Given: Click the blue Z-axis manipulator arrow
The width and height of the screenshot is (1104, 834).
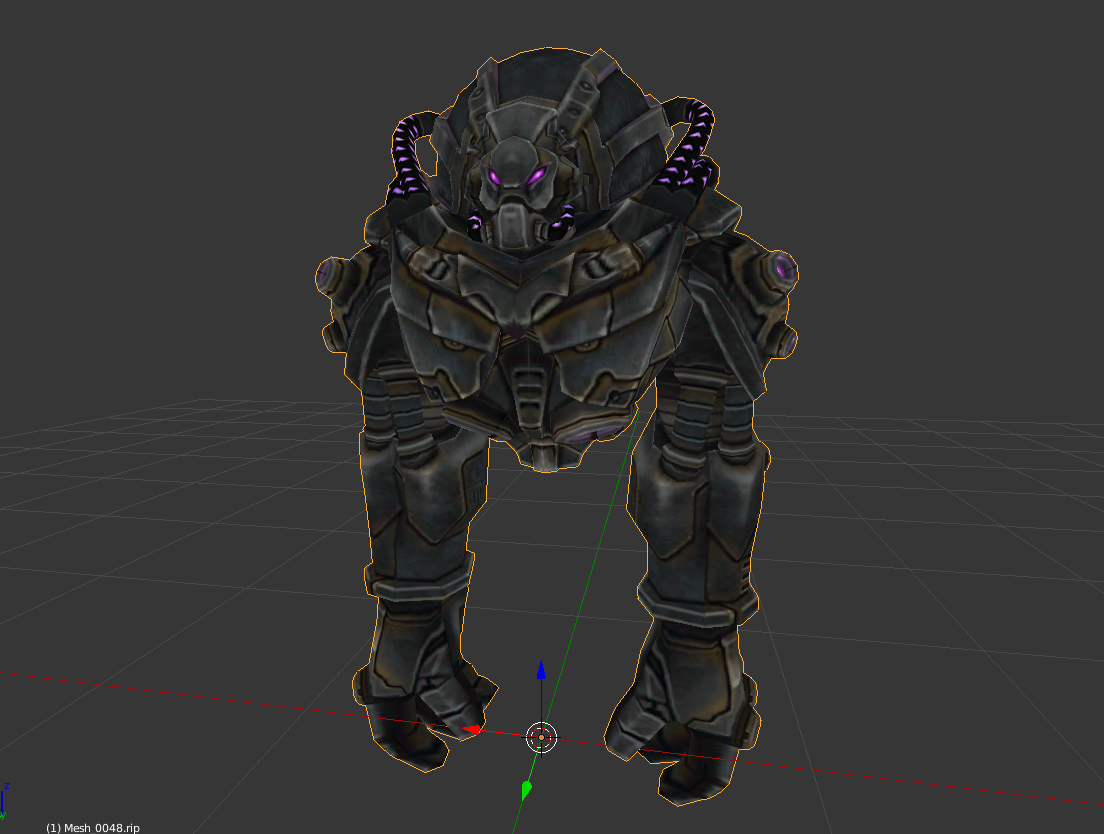Looking at the screenshot, I should pyautogui.click(x=541, y=669).
